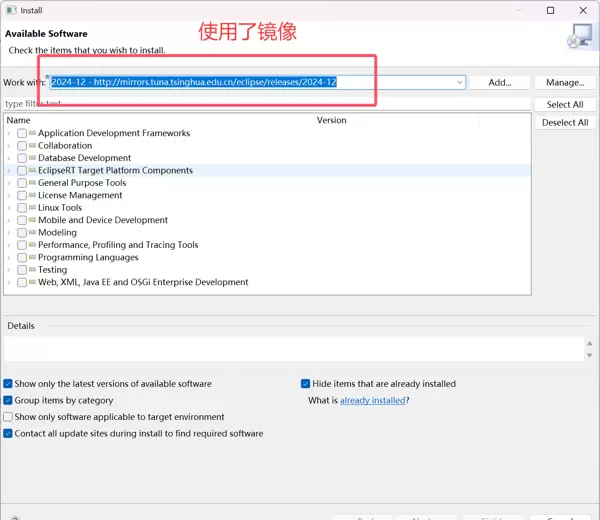Click the category icon next to Testing
Viewport: 600px width, 520px height.
[x=32, y=270]
